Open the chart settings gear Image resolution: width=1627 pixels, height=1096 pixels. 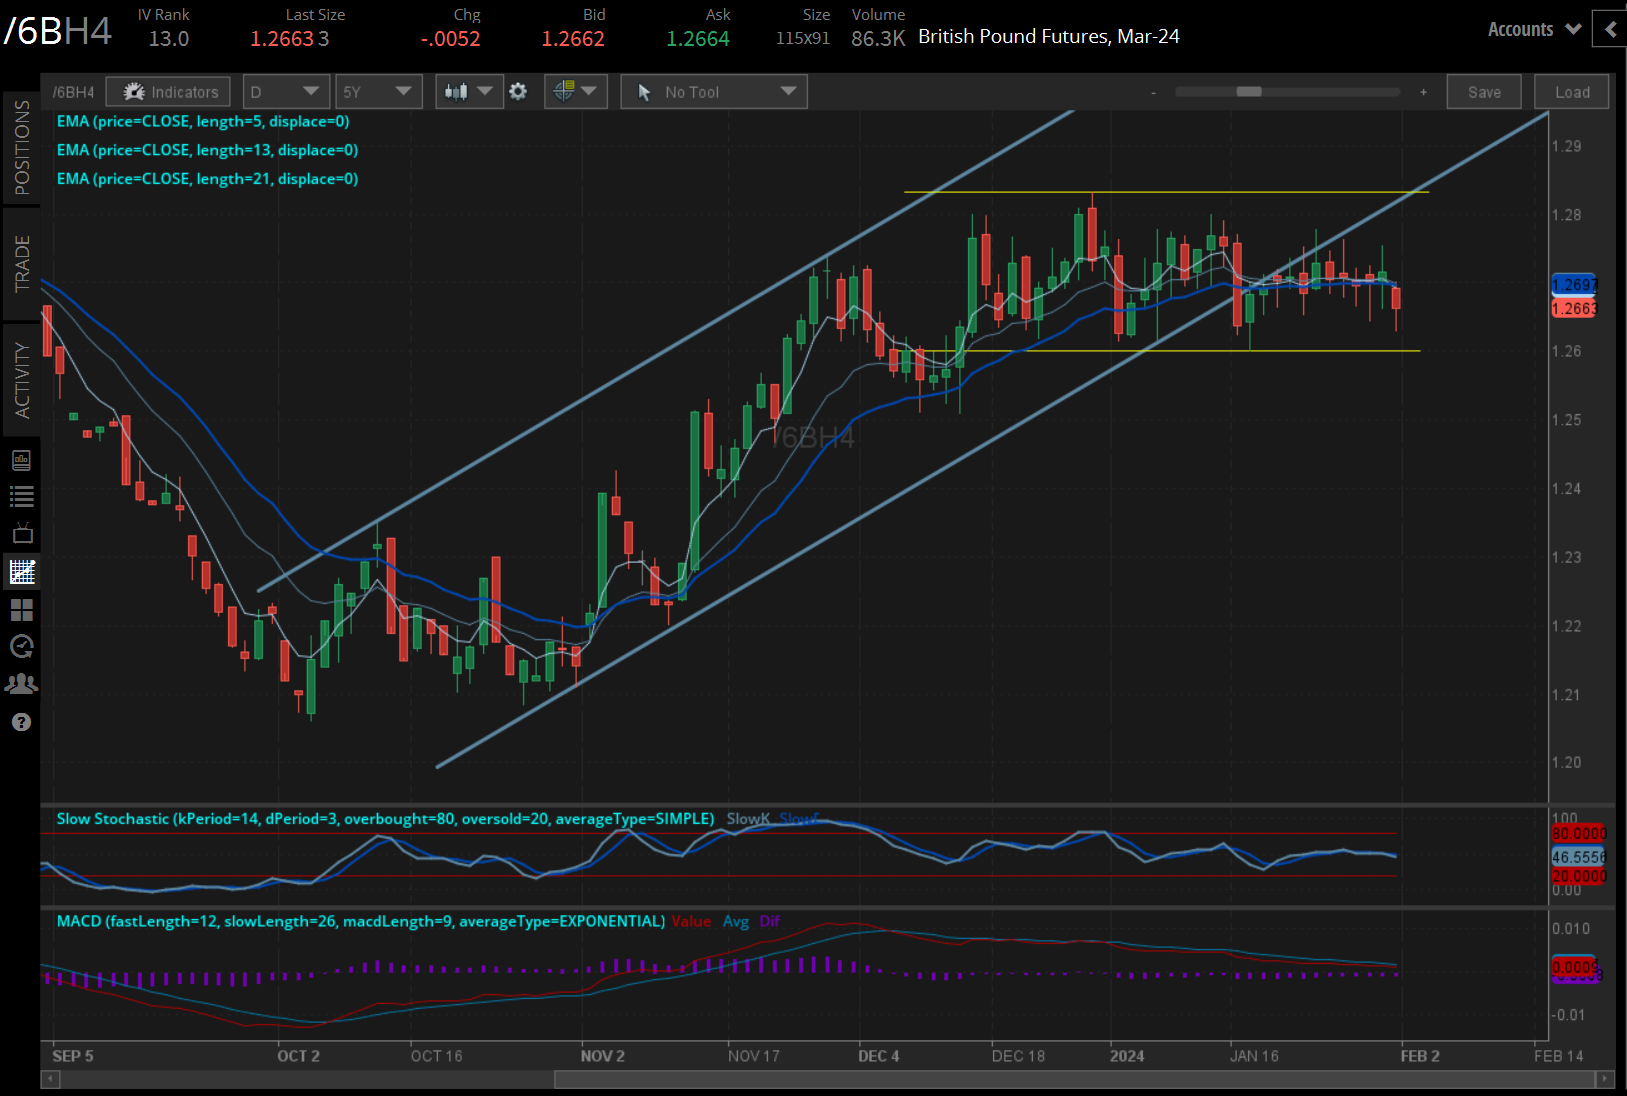[x=518, y=92]
